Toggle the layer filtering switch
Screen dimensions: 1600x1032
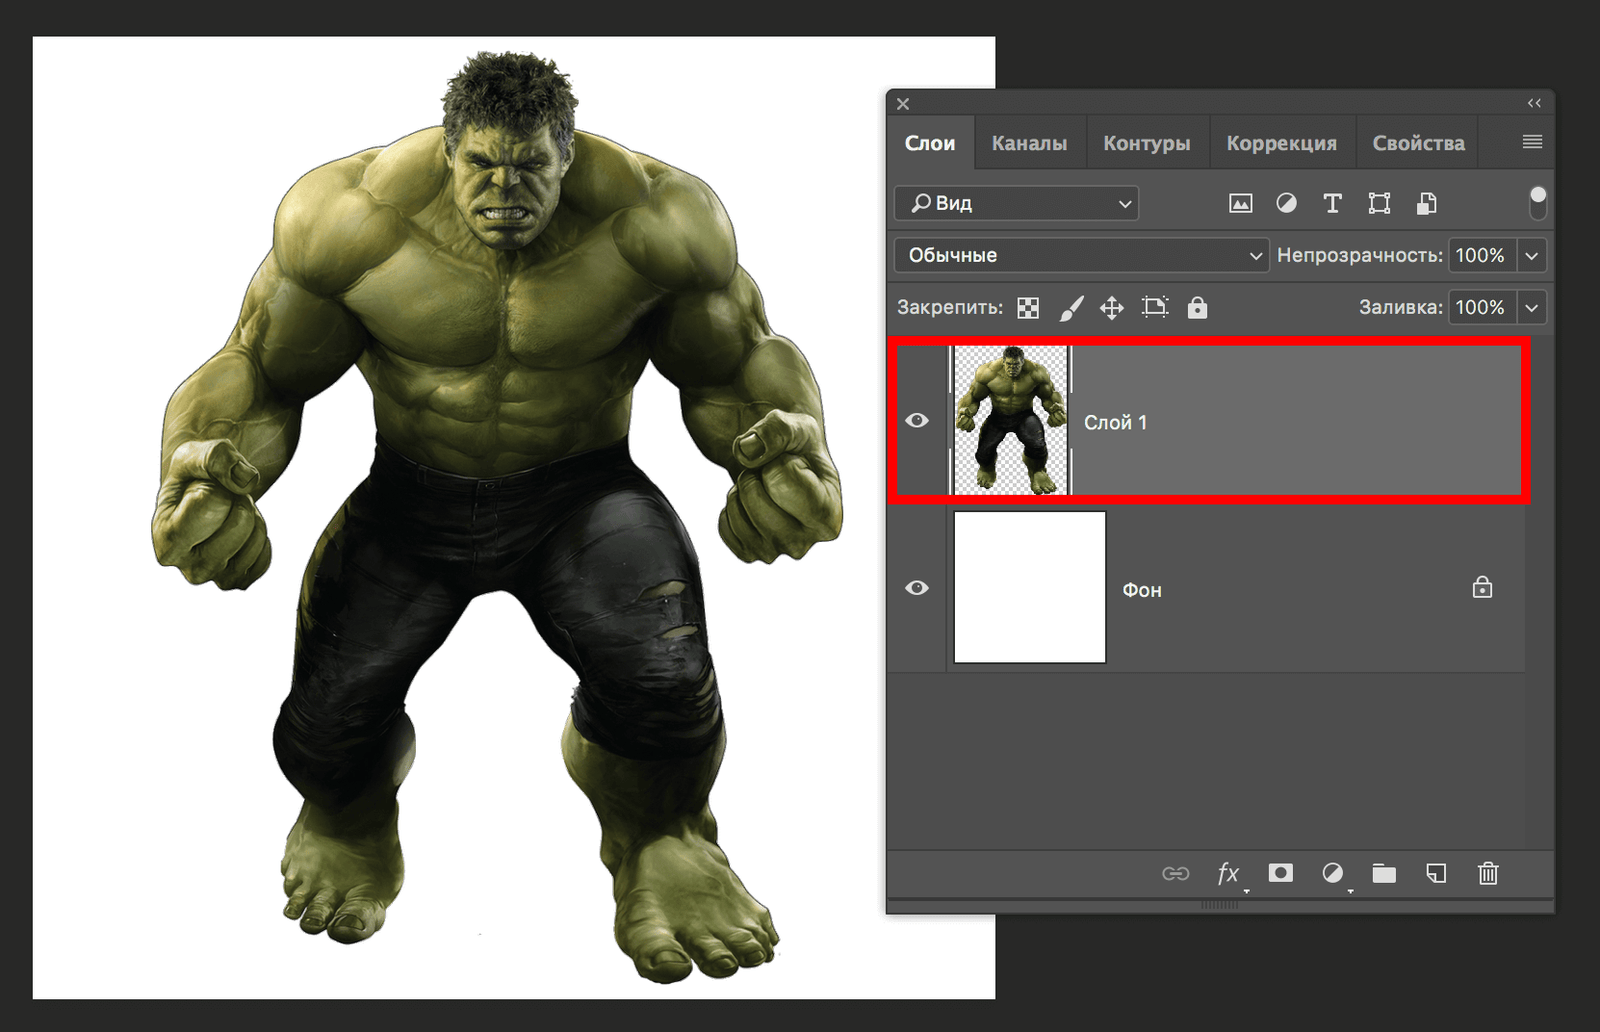point(1538,201)
